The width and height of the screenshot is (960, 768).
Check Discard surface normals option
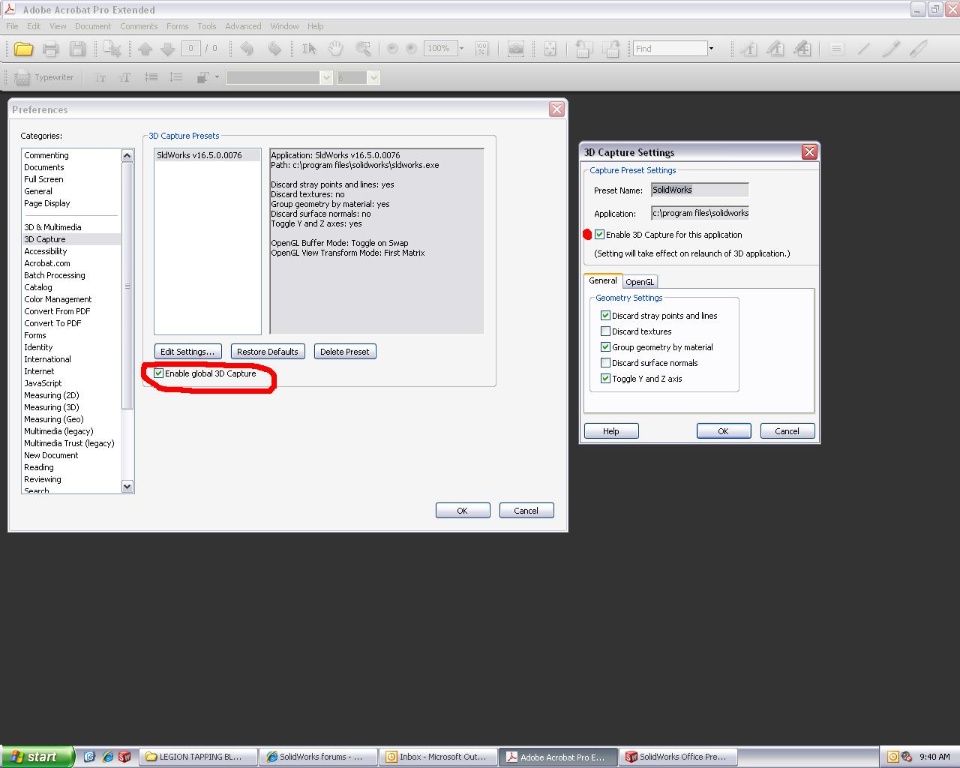coord(606,363)
